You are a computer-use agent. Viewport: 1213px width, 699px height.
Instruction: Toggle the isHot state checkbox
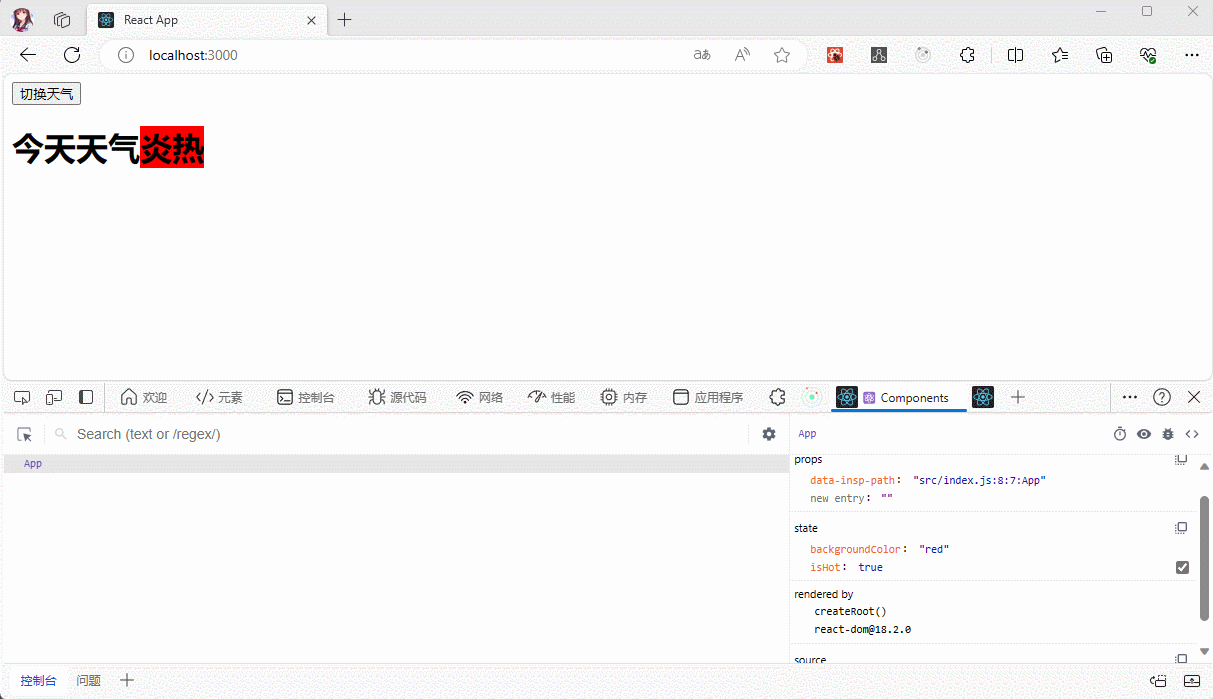[1182, 567]
